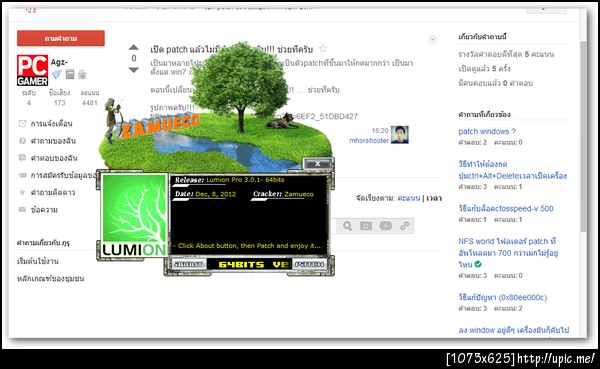
Task: Star the question beside its title
Action: pos(323,48)
